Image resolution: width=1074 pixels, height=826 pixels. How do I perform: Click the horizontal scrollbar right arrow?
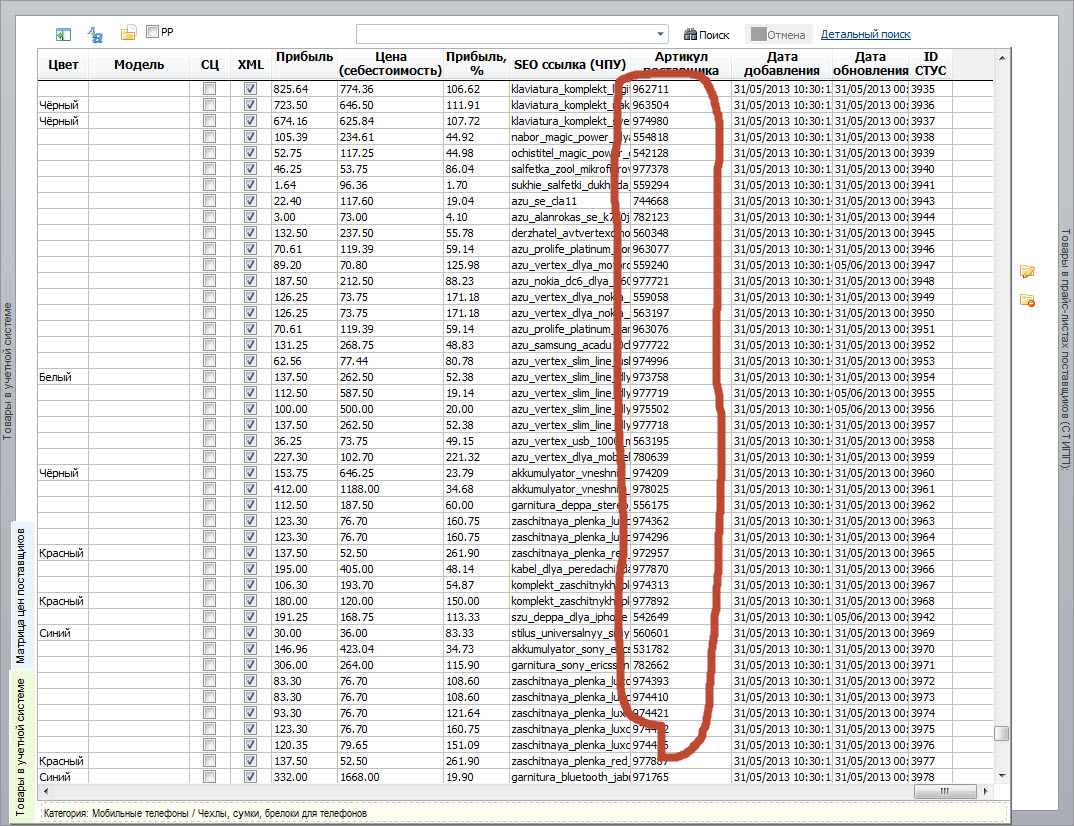[986, 791]
